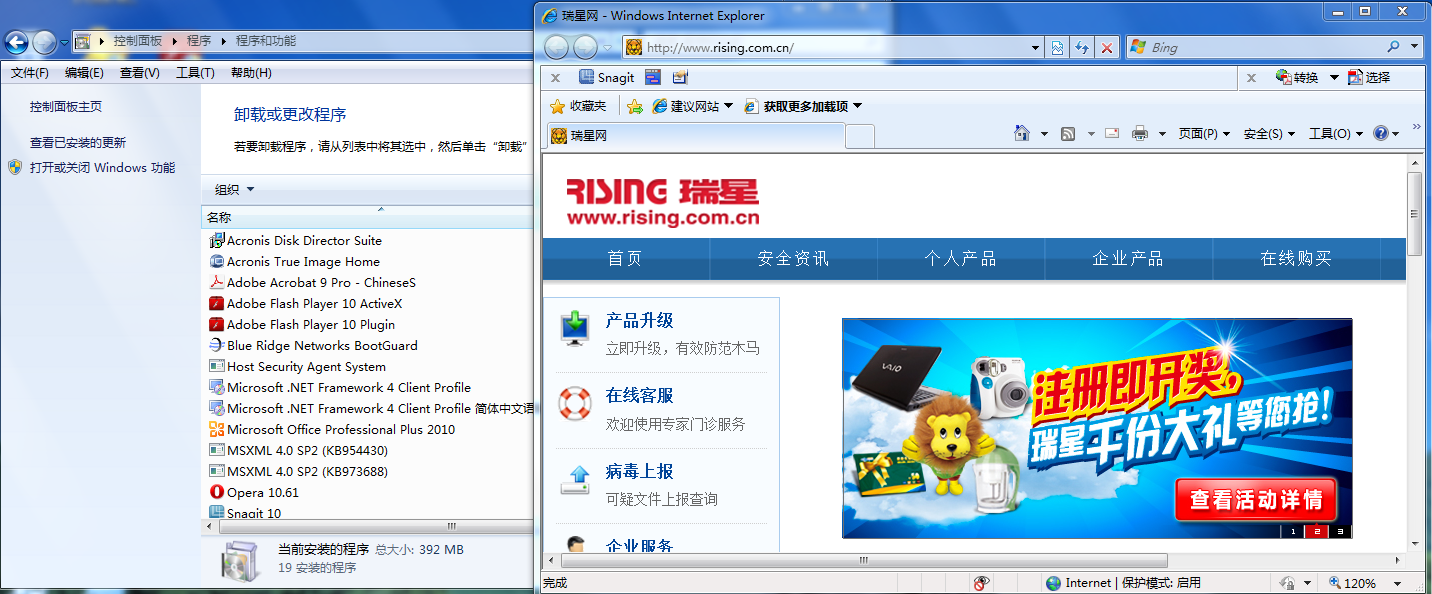The height and width of the screenshot is (594, 1432).
Task: Click the IE address bar URL field
Action: pyautogui.click(x=834, y=47)
